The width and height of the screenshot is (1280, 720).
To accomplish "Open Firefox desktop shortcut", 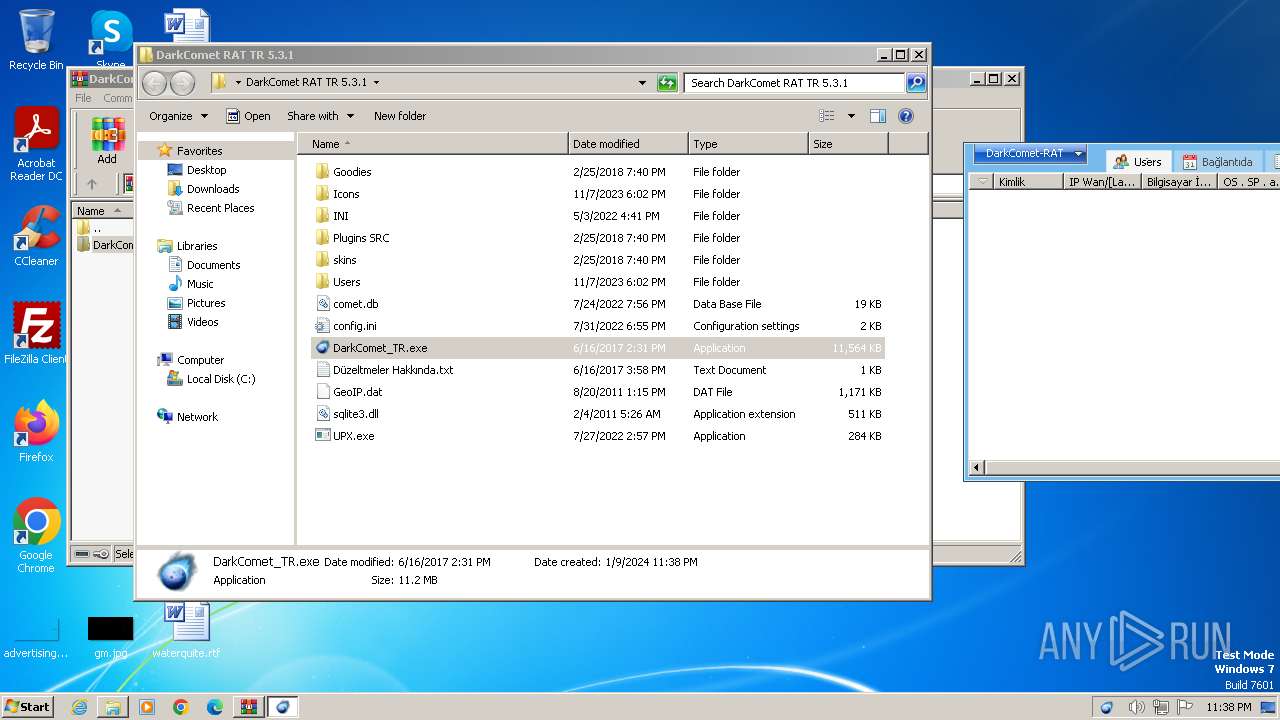I will (36, 432).
